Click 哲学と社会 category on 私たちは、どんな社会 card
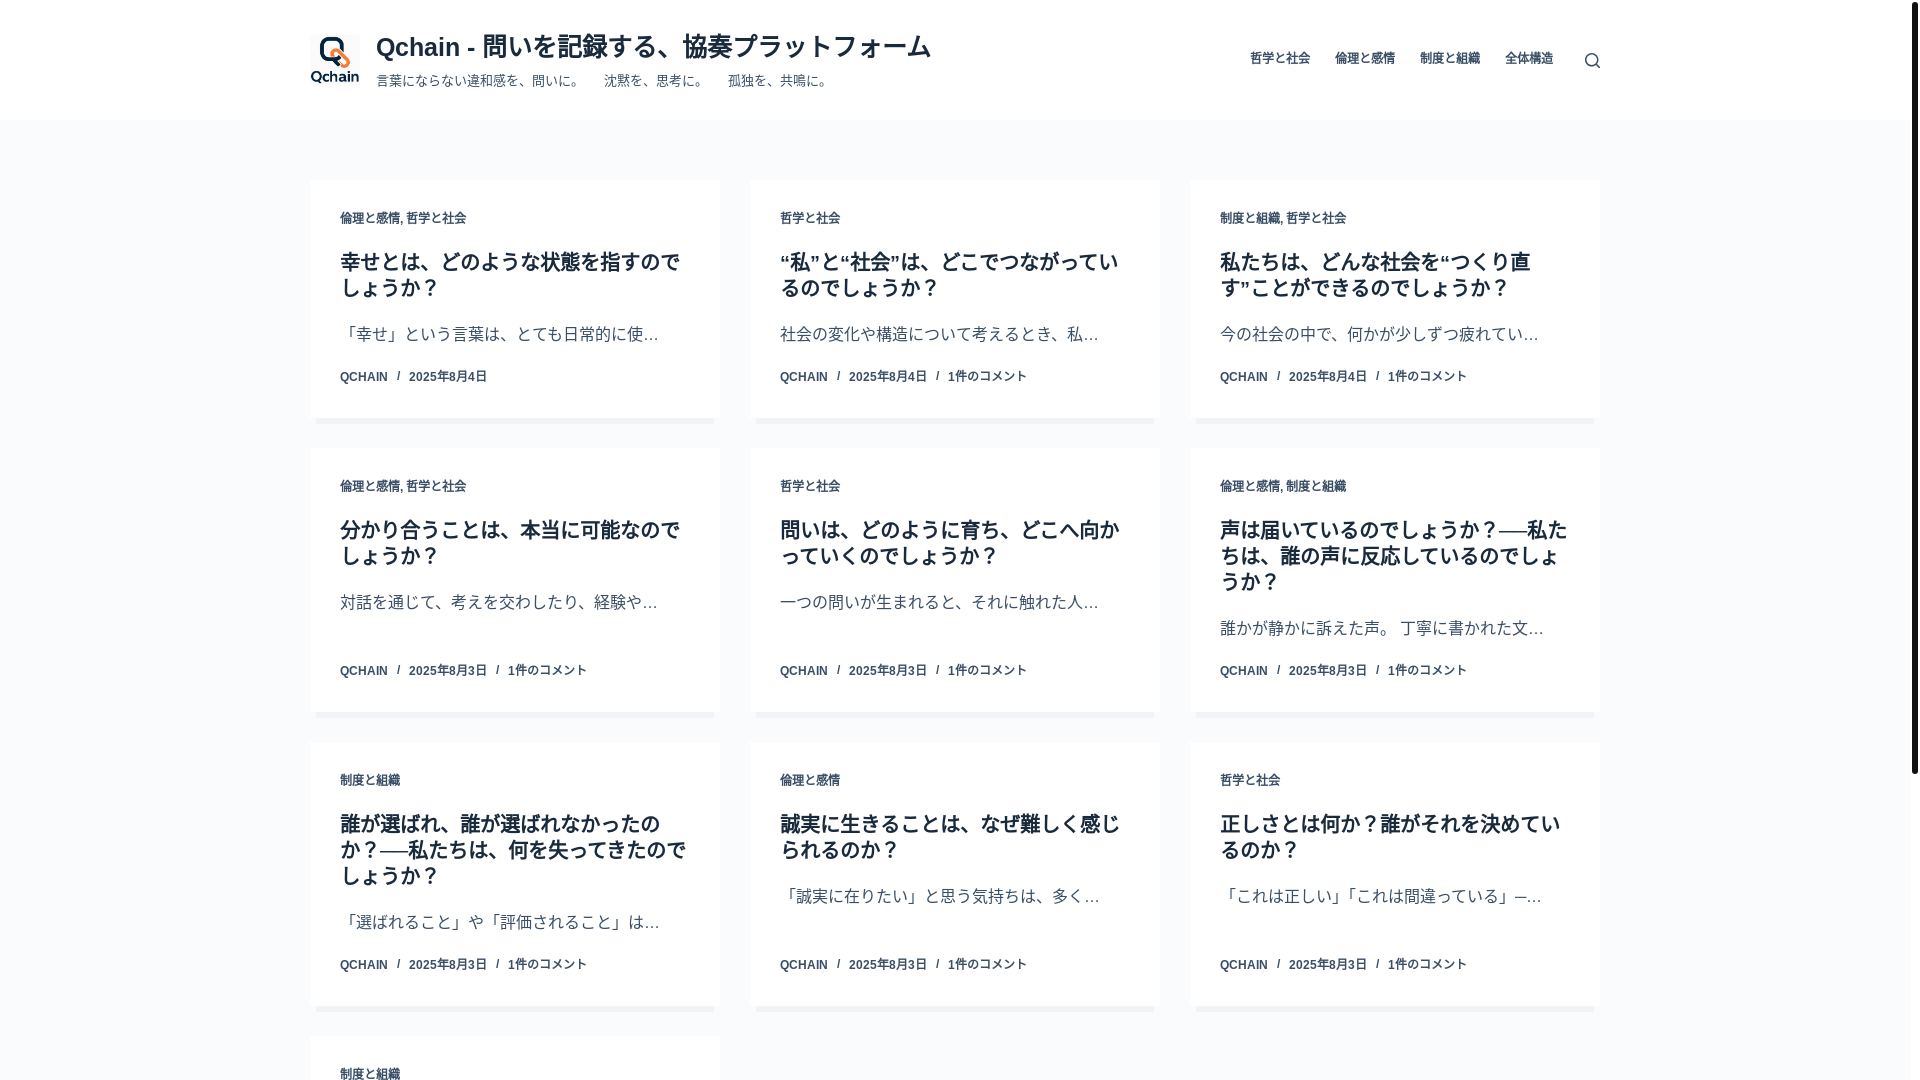 [x=1316, y=218]
